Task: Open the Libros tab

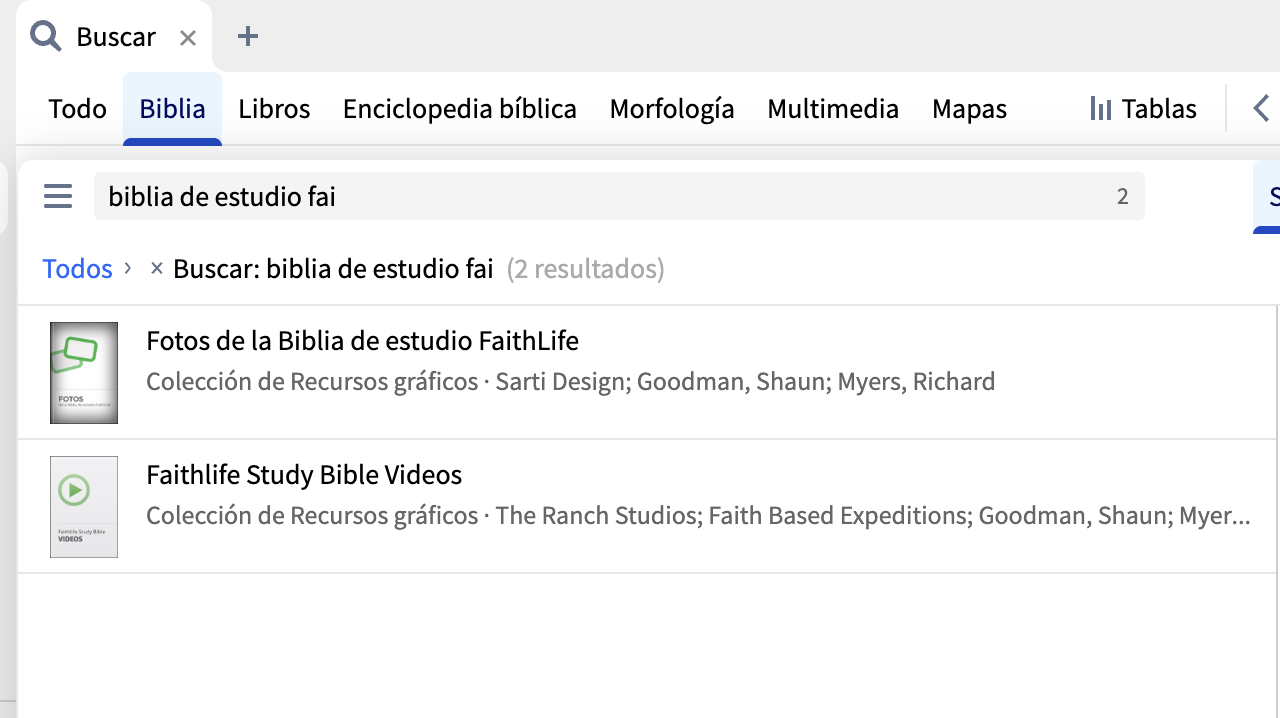Action: (274, 109)
